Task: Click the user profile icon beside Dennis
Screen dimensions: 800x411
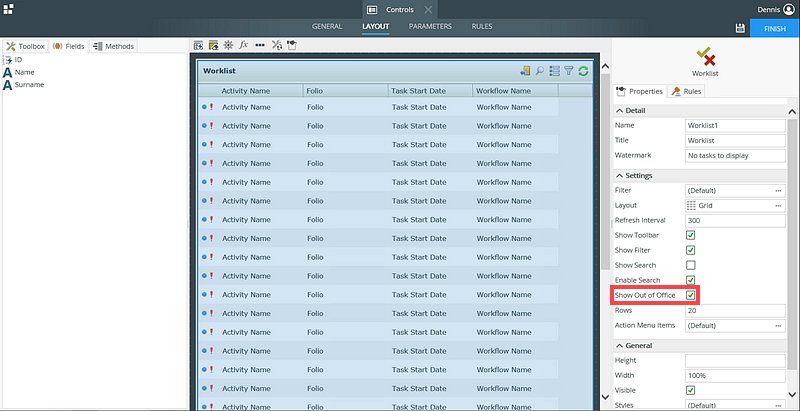Action: click(x=789, y=9)
